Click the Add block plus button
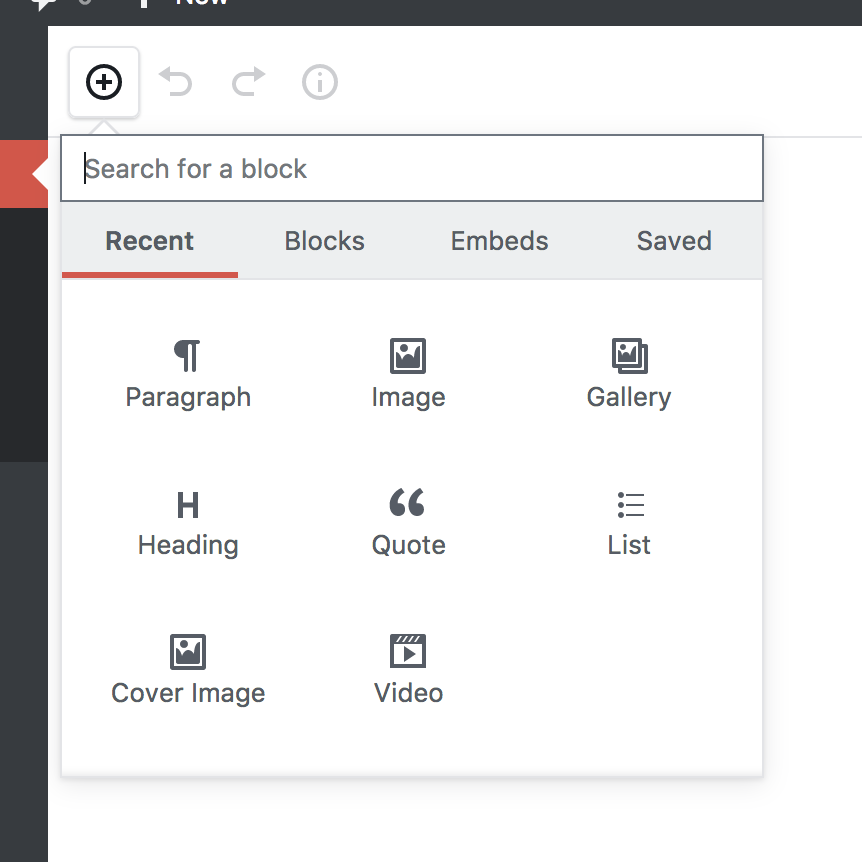Viewport: 862px width, 862px height. pyautogui.click(x=104, y=82)
